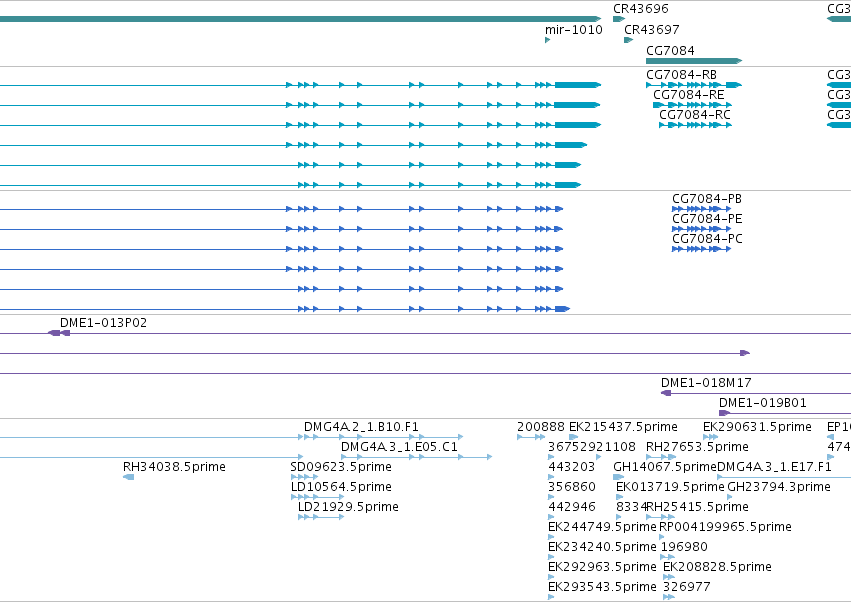Click the CR43697 gene label
851x602 pixels.
click(651, 29)
